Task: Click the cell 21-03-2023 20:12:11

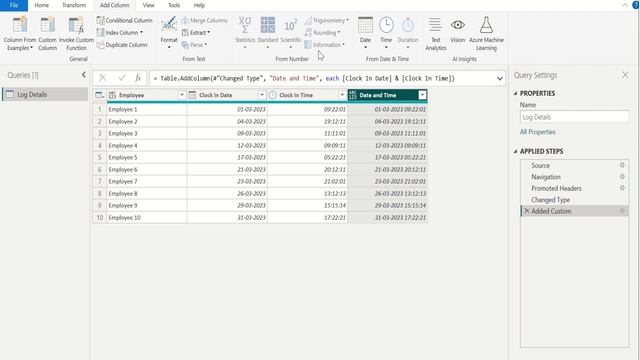Action: 387,169
